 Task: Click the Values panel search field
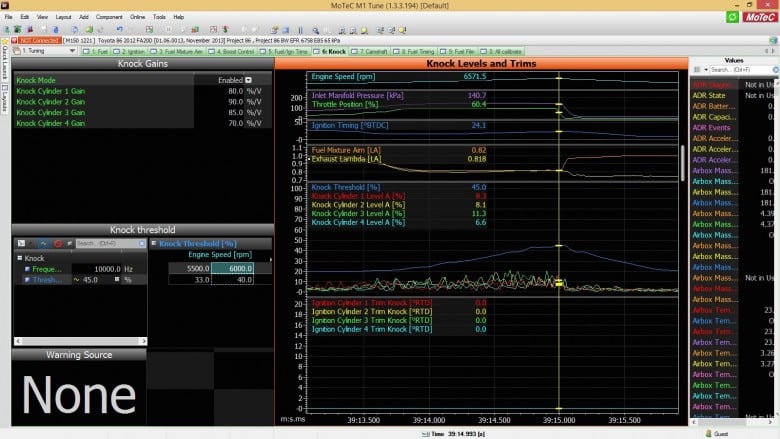click(x=741, y=70)
